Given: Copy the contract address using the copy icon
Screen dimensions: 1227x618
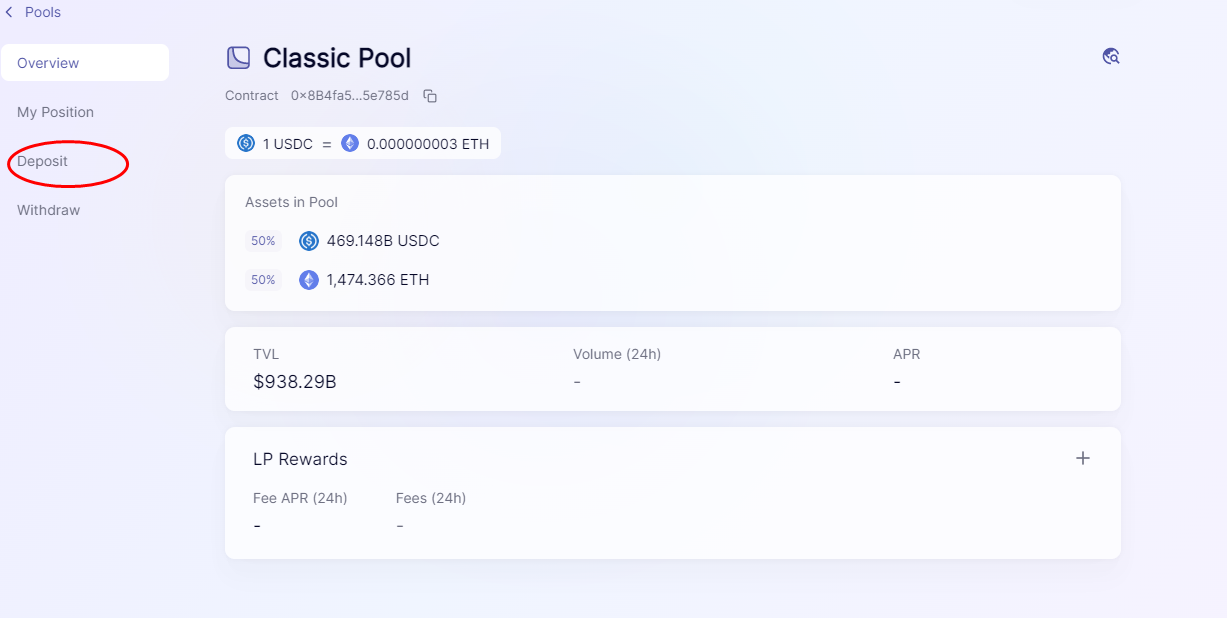Looking at the screenshot, I should (x=430, y=96).
